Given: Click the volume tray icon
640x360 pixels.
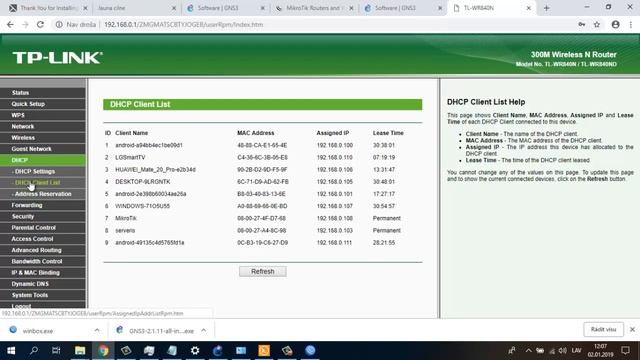Looking at the screenshot, I should 563,351.
